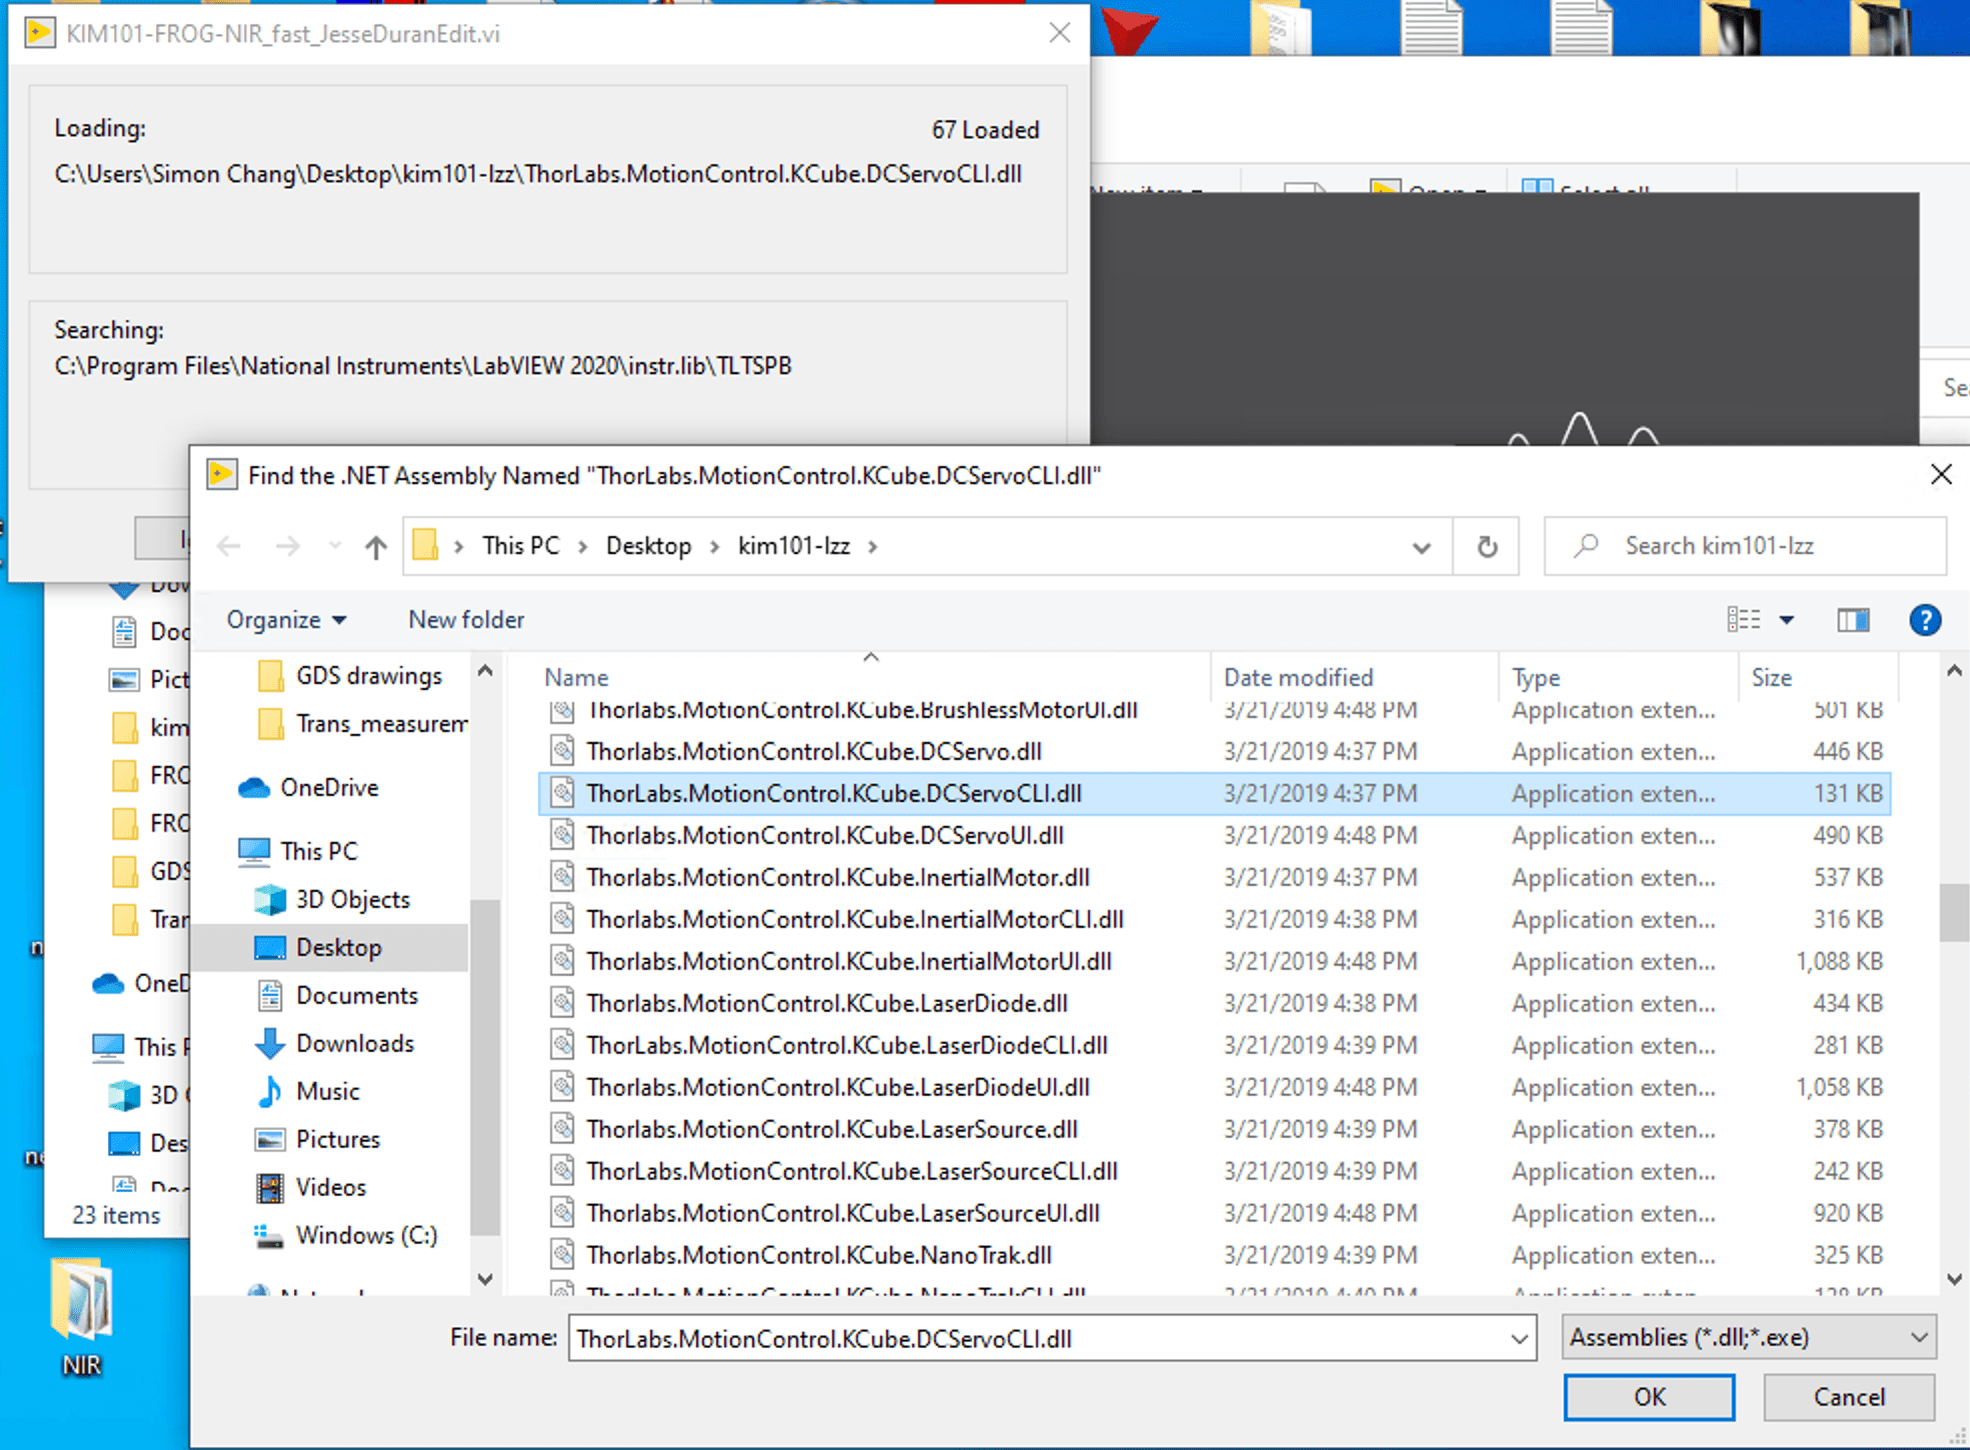
Task: Select GDS drawings folder in tree
Action: [x=350, y=676]
